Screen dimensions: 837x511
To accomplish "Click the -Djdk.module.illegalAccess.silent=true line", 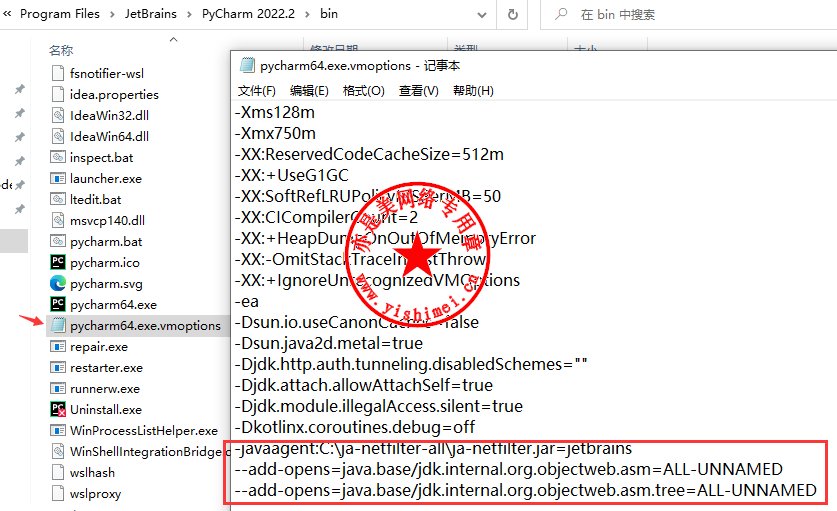I will 378,406.
